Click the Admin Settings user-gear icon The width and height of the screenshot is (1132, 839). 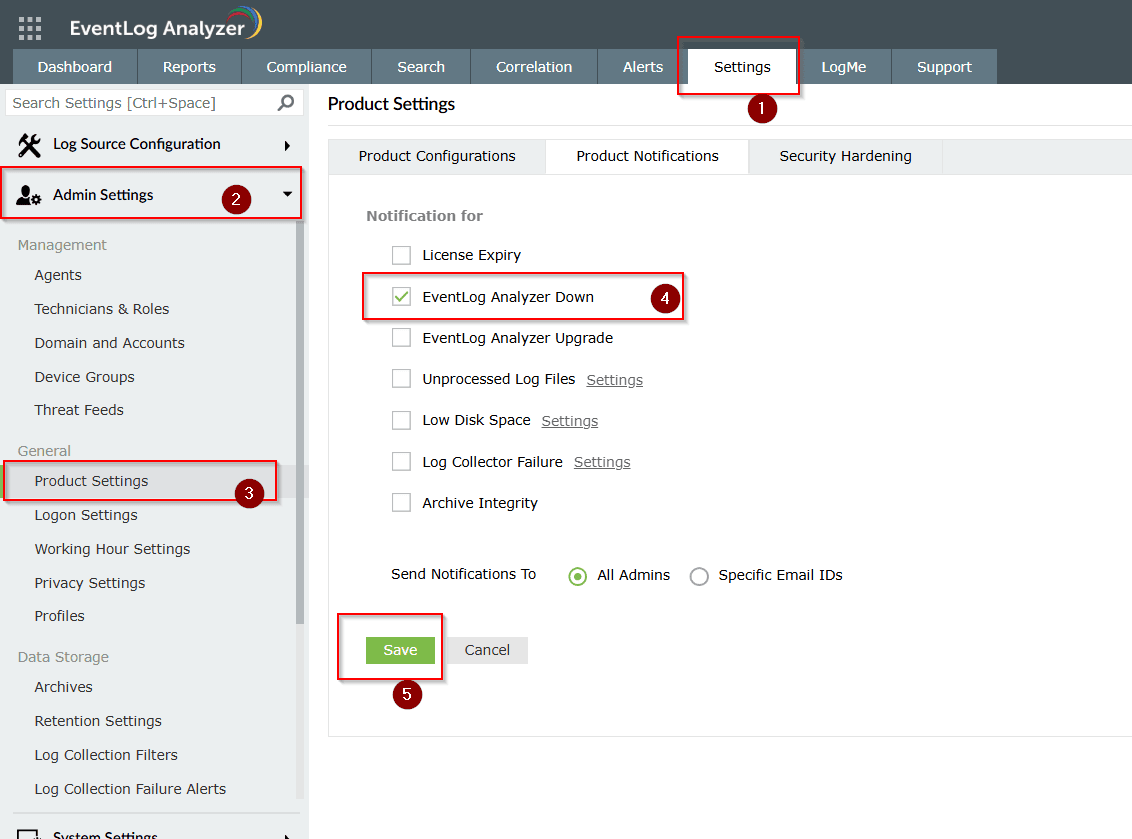pyautogui.click(x=29, y=196)
